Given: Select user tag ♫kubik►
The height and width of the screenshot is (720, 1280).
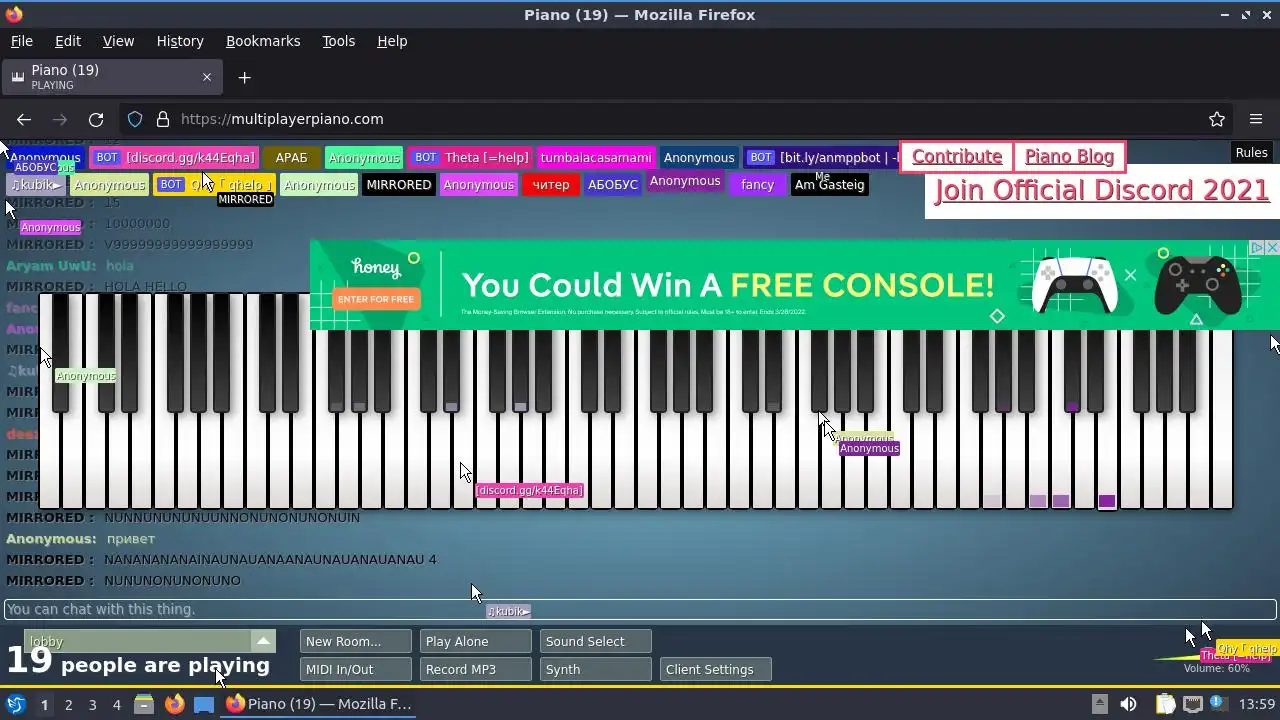Looking at the screenshot, I should 36,185.
